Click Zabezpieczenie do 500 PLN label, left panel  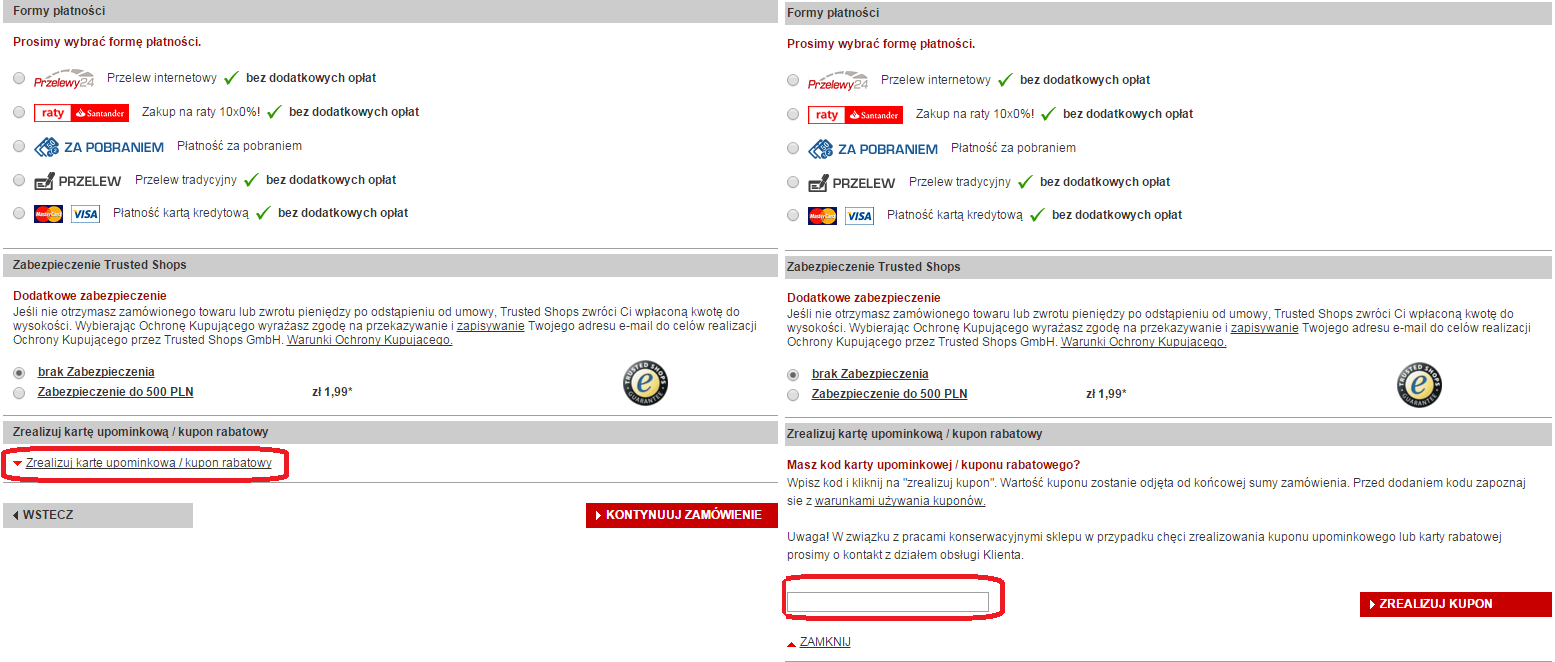coord(116,392)
